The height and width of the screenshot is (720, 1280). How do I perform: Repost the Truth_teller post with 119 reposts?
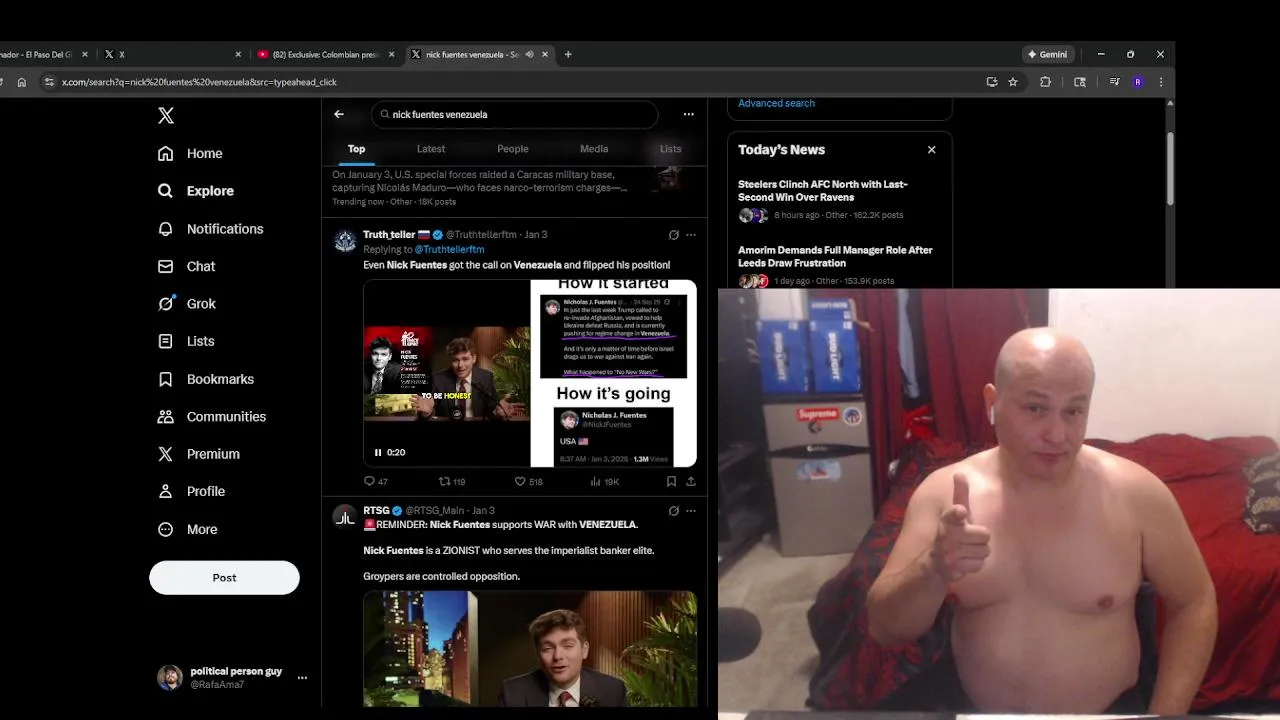(452, 481)
